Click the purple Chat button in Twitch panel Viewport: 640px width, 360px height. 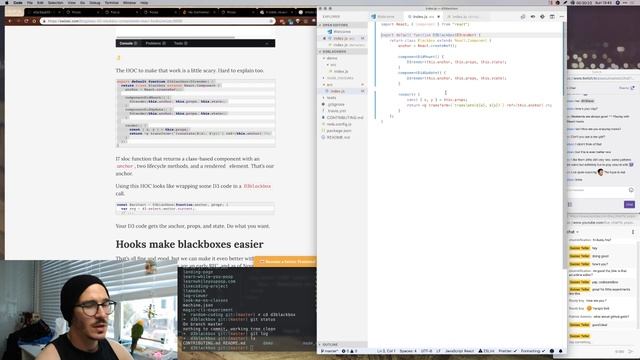629,204
